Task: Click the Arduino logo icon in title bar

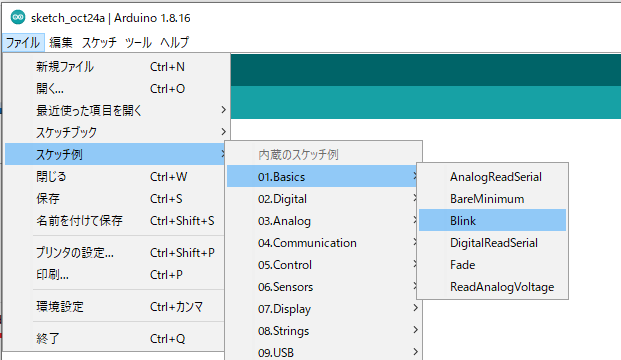Action: click(18, 17)
